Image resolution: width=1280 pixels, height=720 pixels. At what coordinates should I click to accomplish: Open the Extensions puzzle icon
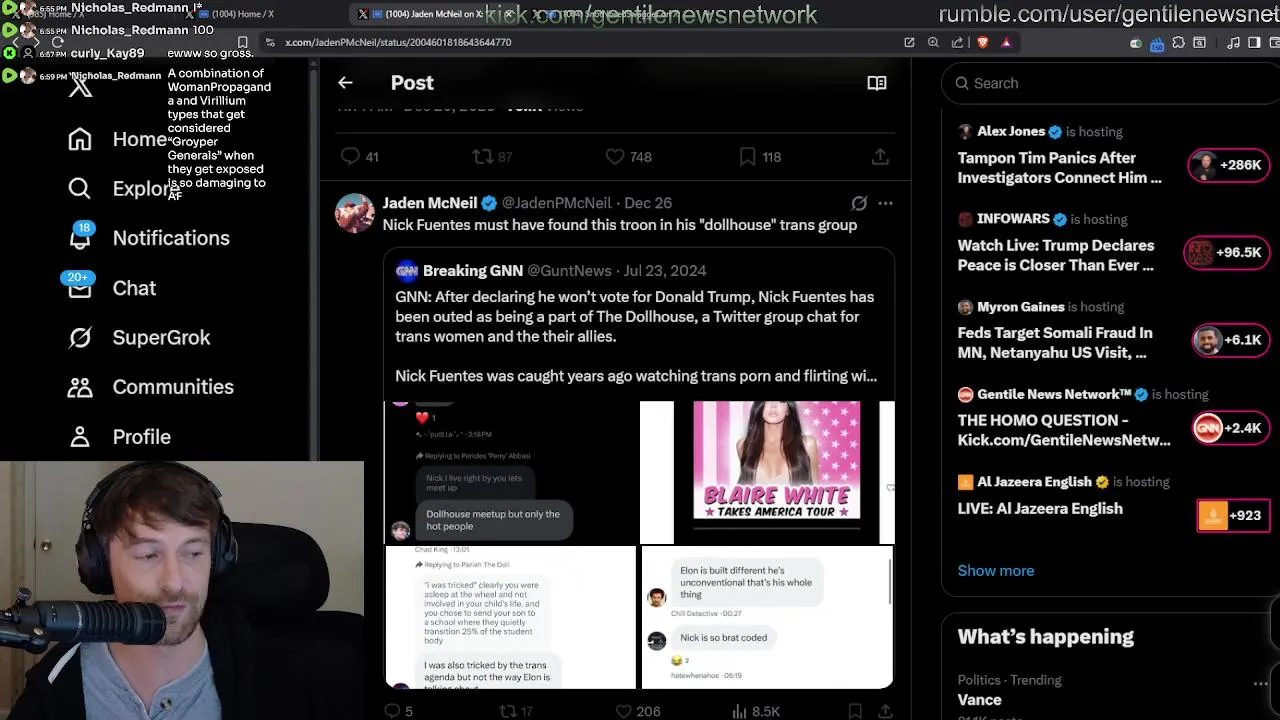(1178, 43)
